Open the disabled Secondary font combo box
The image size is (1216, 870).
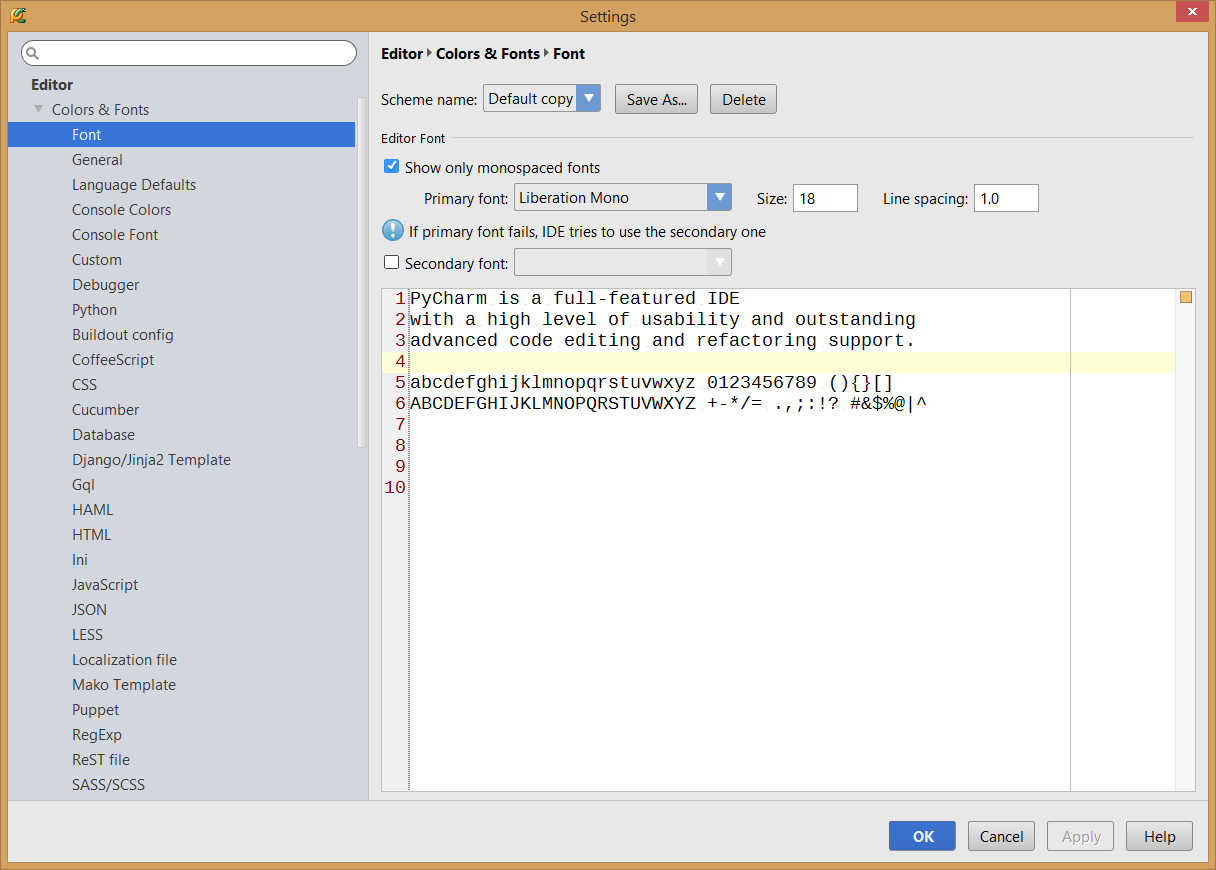click(623, 263)
